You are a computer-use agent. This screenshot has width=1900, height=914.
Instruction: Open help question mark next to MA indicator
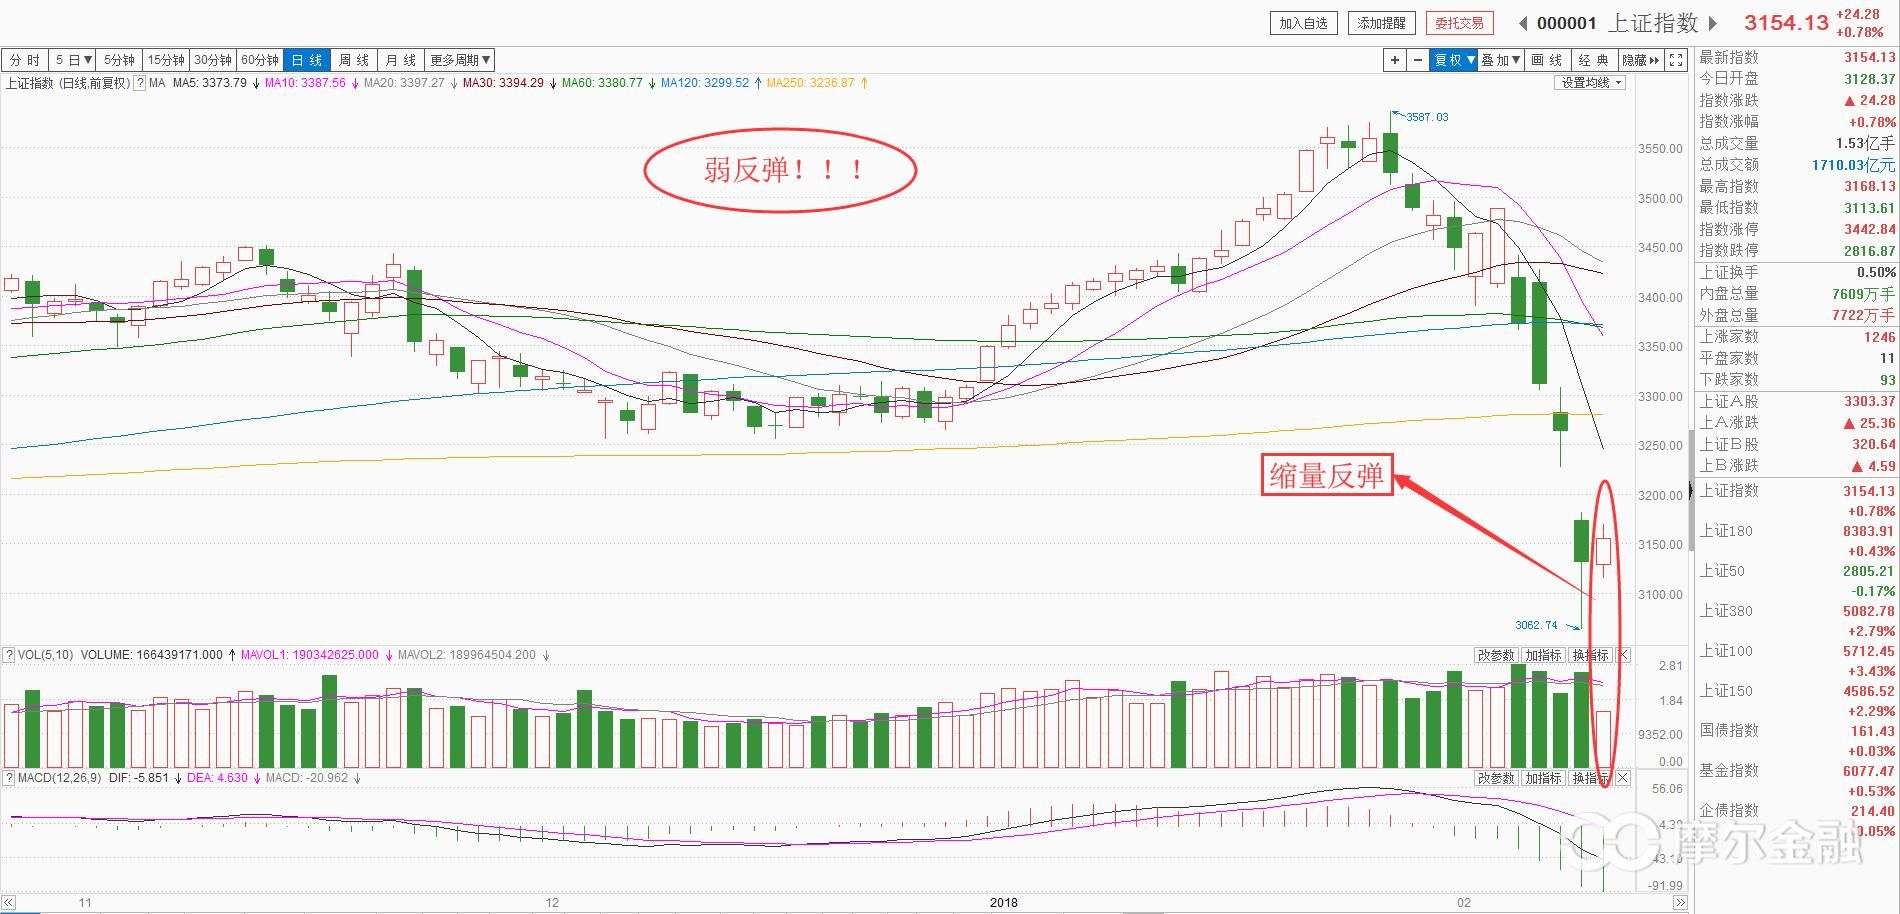(140, 83)
